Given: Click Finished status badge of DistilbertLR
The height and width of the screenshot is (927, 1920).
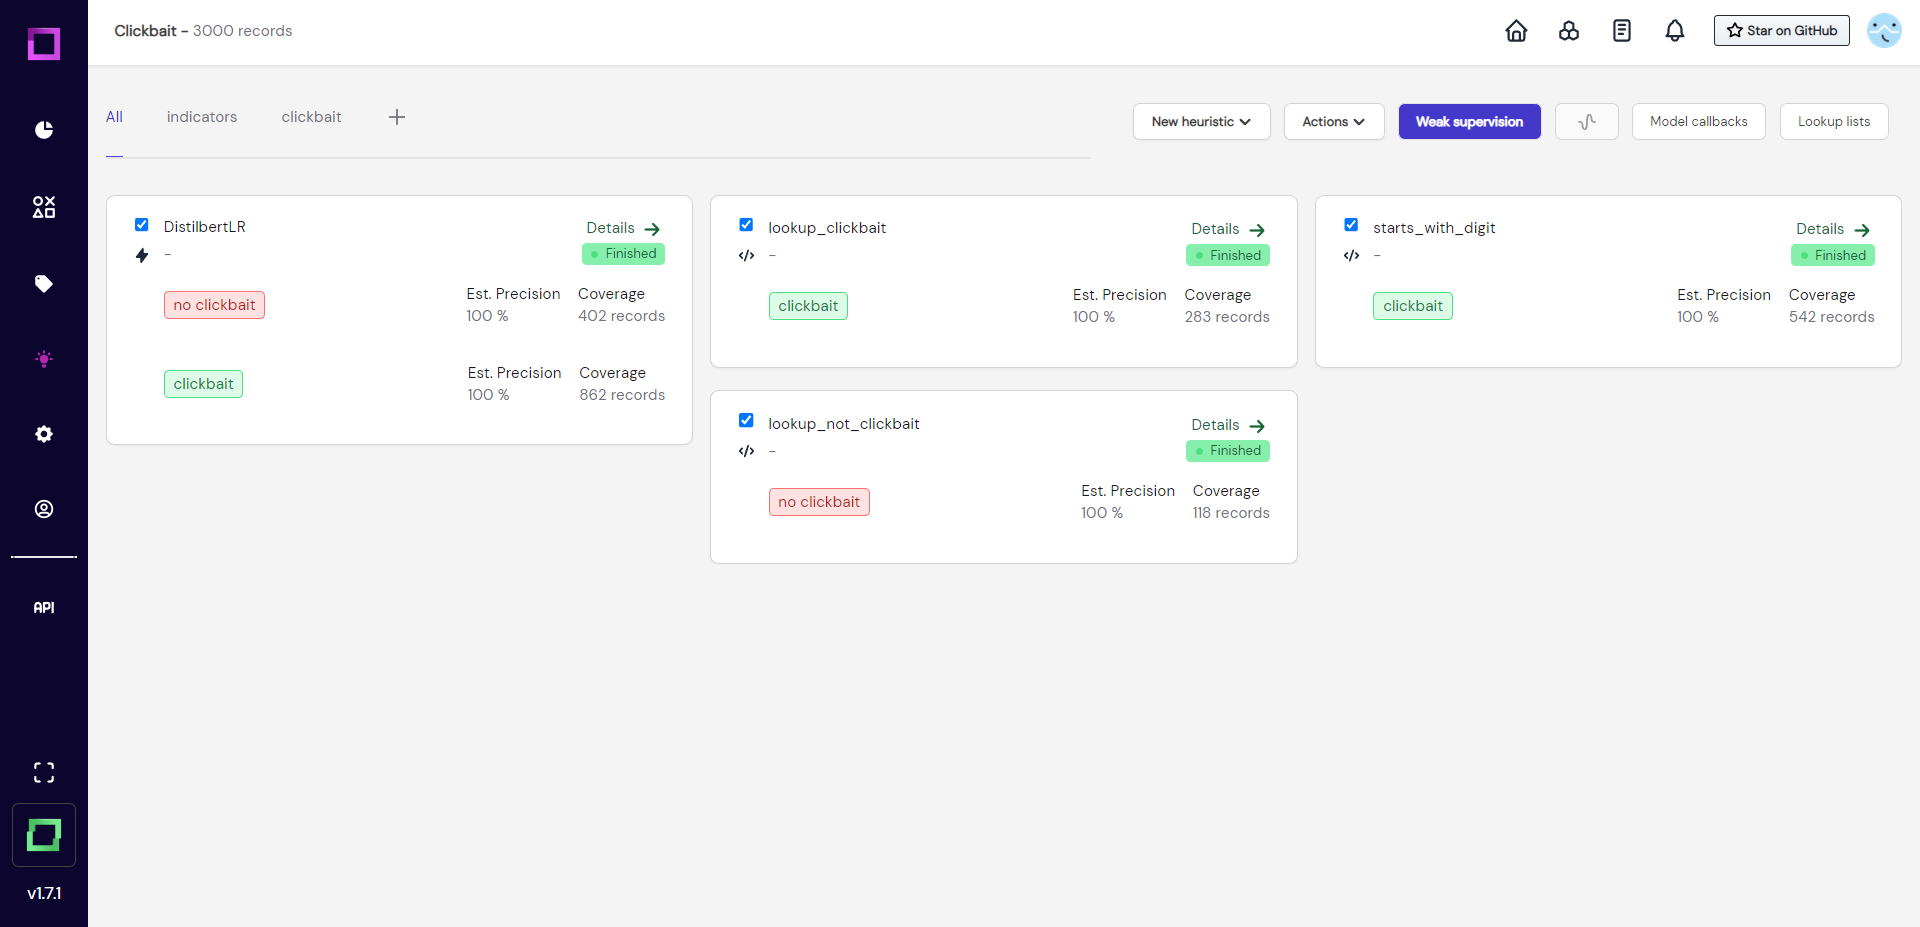Looking at the screenshot, I should pyautogui.click(x=623, y=254).
